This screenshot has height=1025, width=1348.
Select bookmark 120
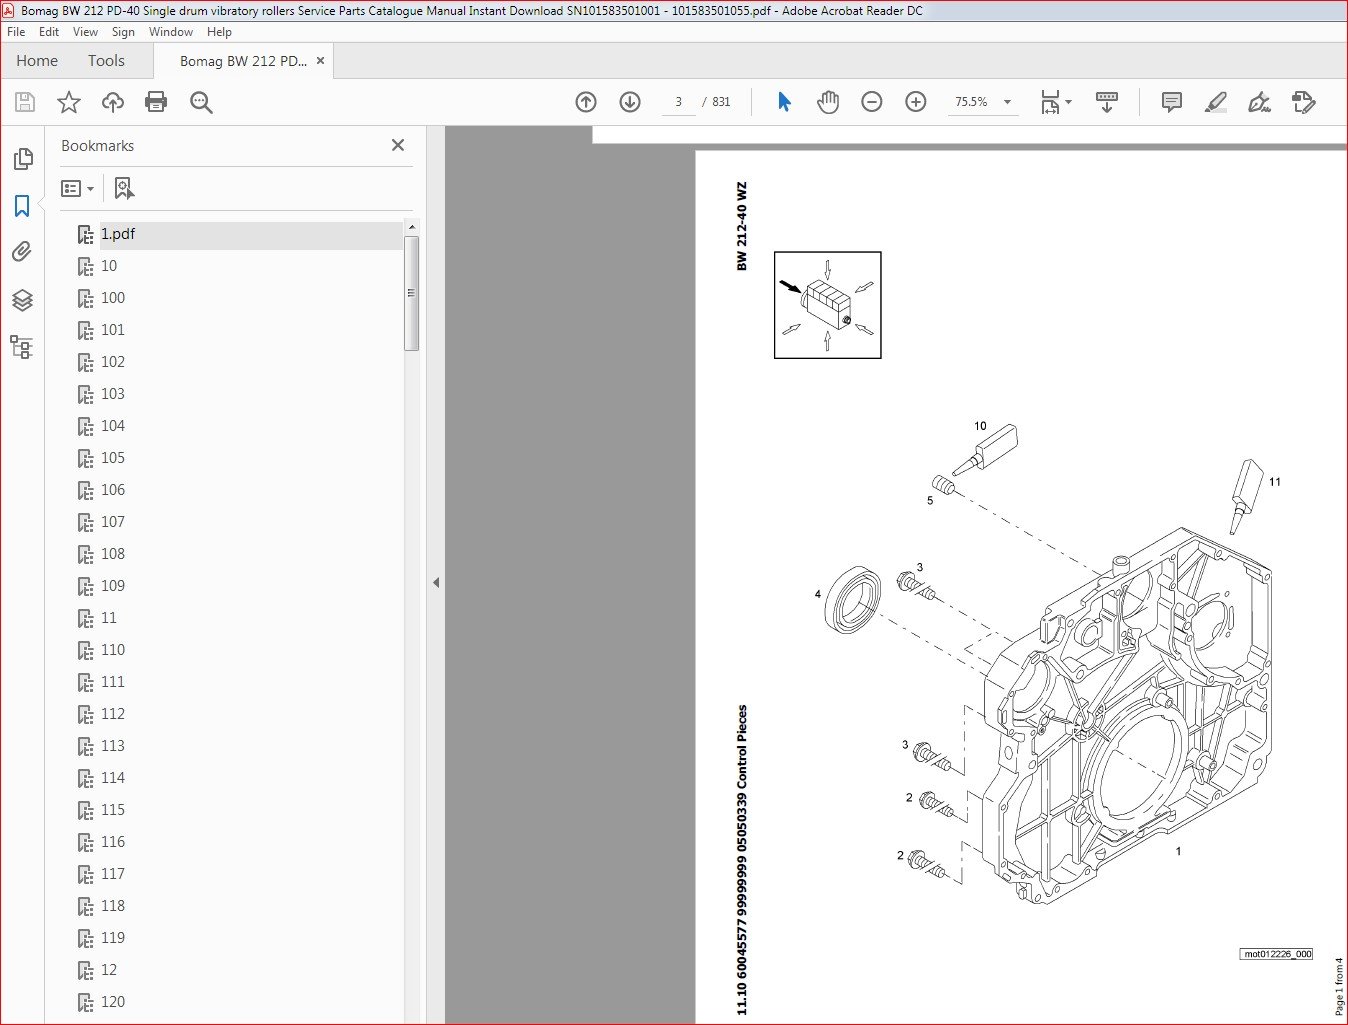(112, 1002)
